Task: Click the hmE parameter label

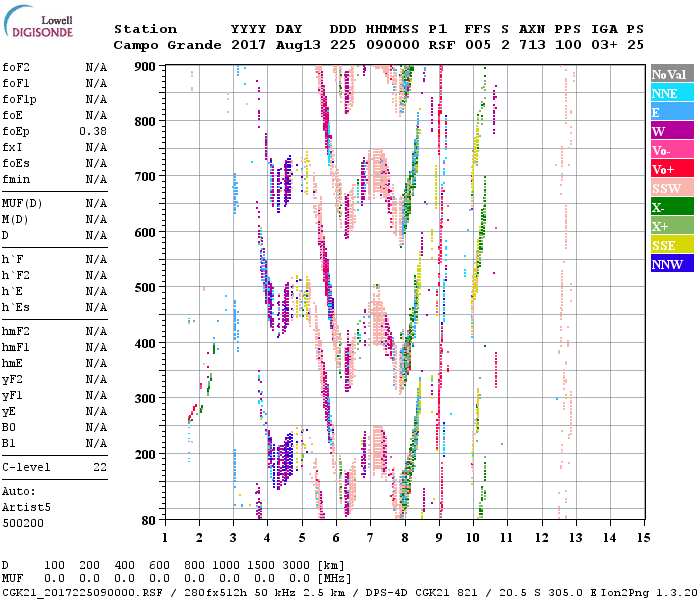Action: pos(12,363)
